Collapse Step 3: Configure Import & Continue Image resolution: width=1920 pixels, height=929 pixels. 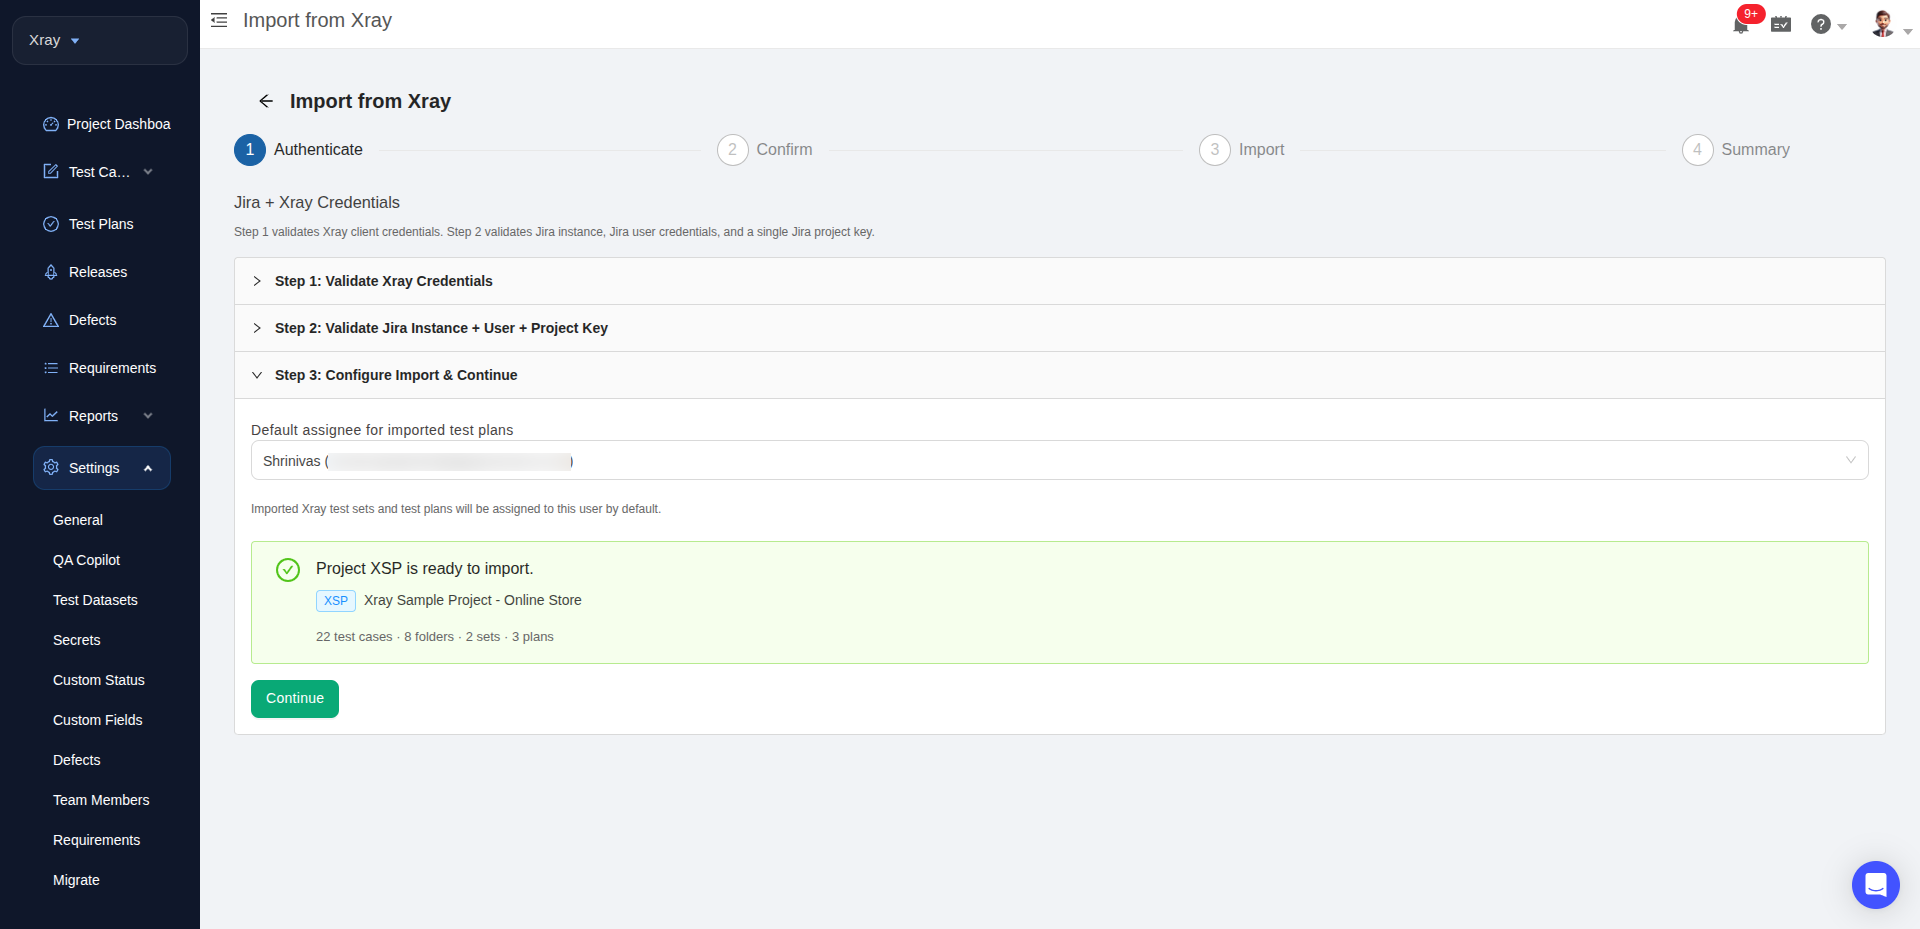(1060, 375)
